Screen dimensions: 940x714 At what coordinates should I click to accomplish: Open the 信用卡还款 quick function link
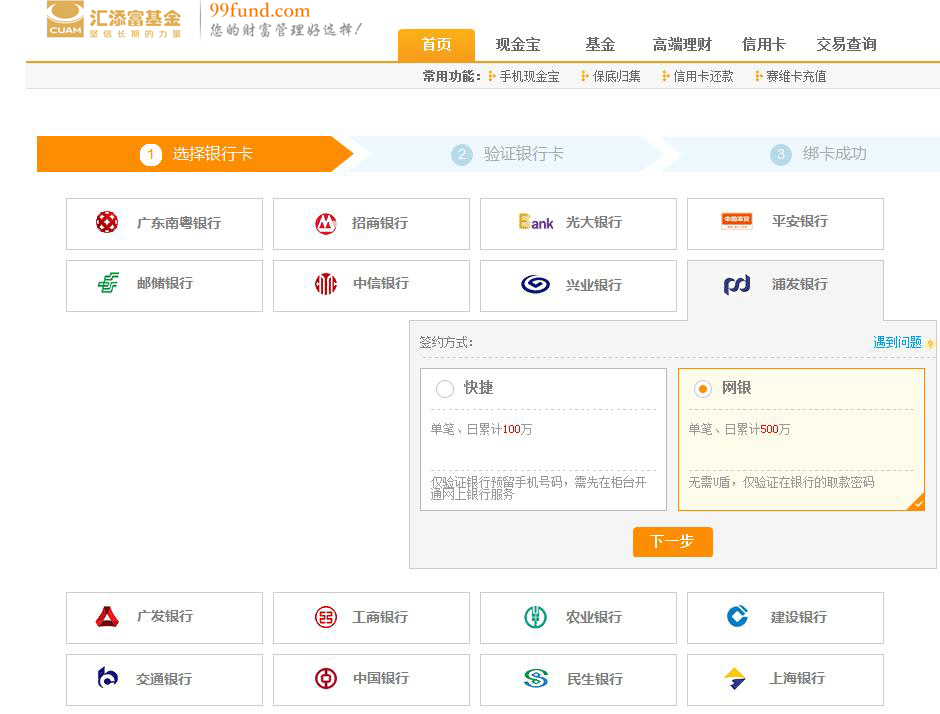(x=702, y=76)
